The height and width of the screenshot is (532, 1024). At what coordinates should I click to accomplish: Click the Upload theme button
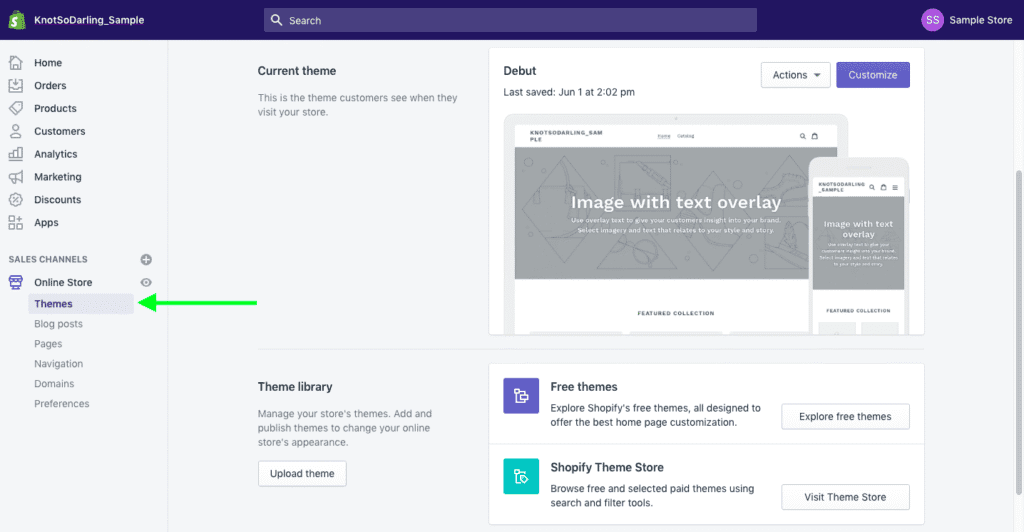coord(302,473)
